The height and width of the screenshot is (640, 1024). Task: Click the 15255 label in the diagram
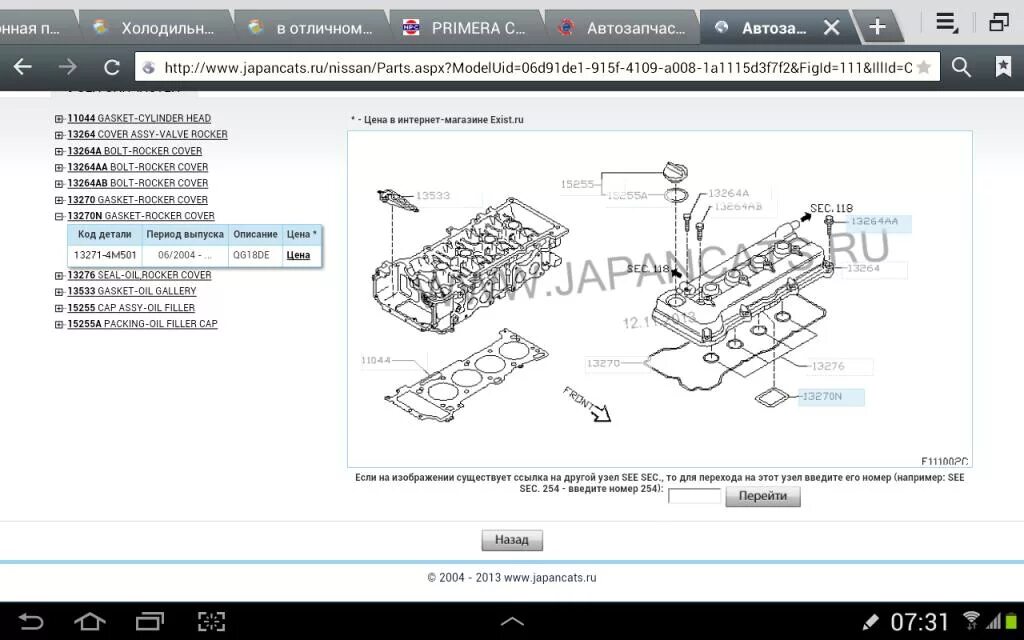tap(577, 184)
